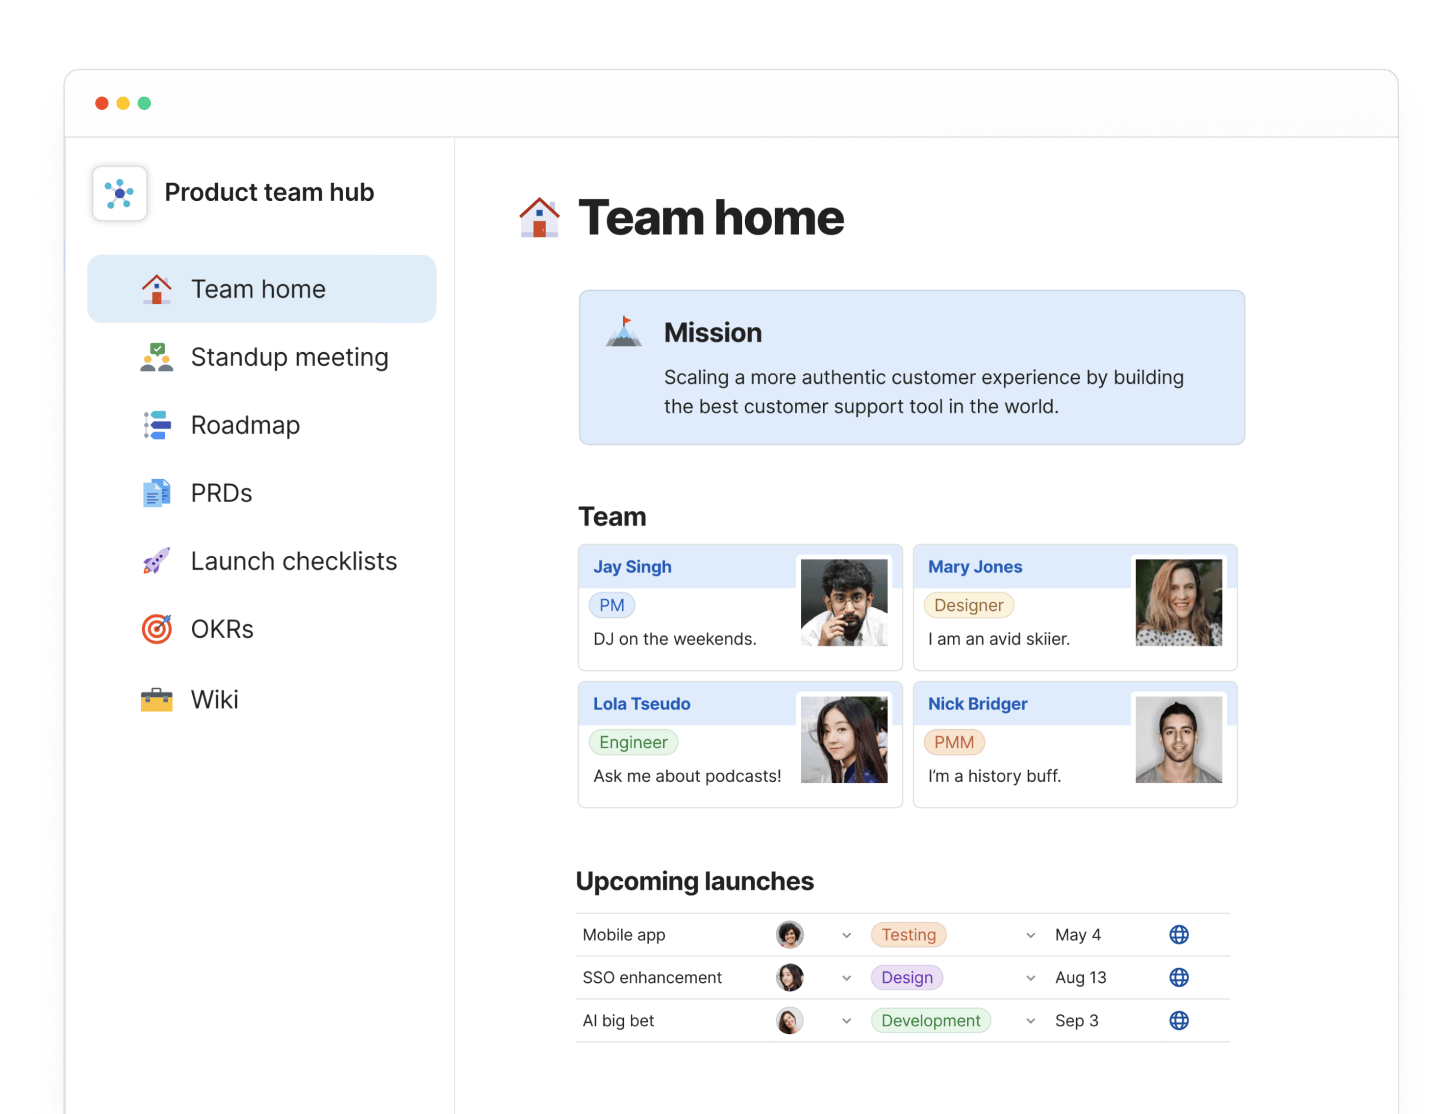
Task: Select the OKRs target icon
Action: click(156, 629)
